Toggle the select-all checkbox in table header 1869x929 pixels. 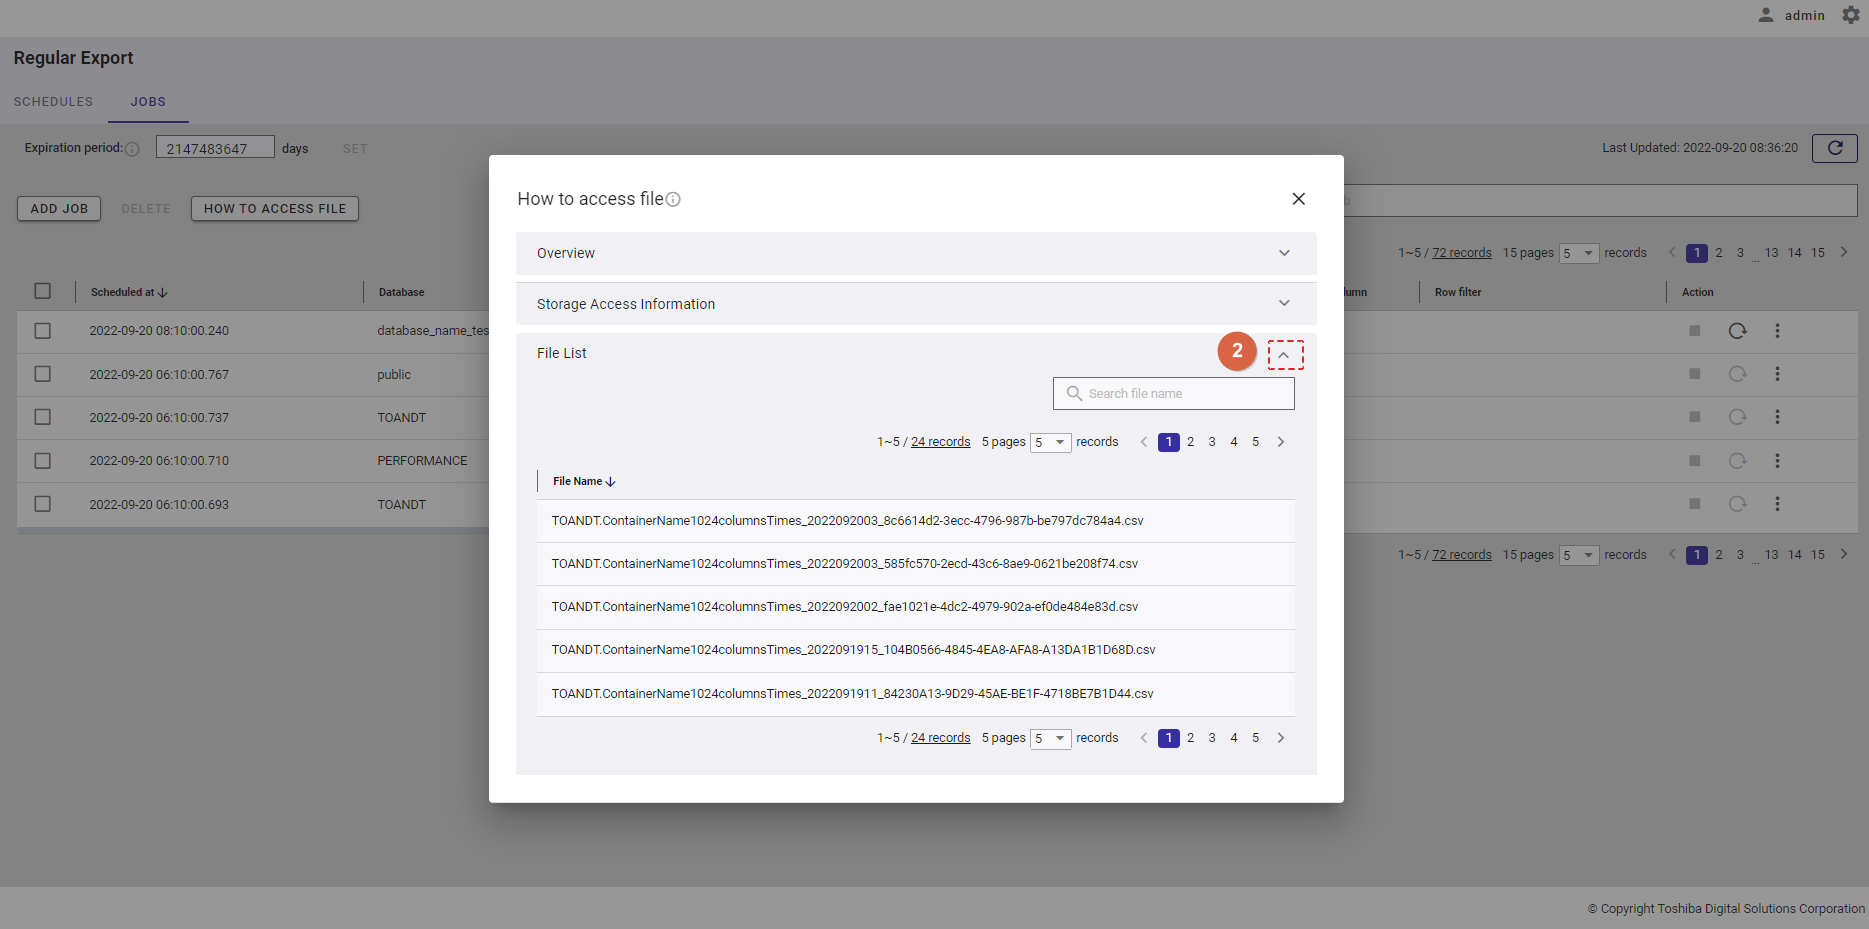coord(42,291)
